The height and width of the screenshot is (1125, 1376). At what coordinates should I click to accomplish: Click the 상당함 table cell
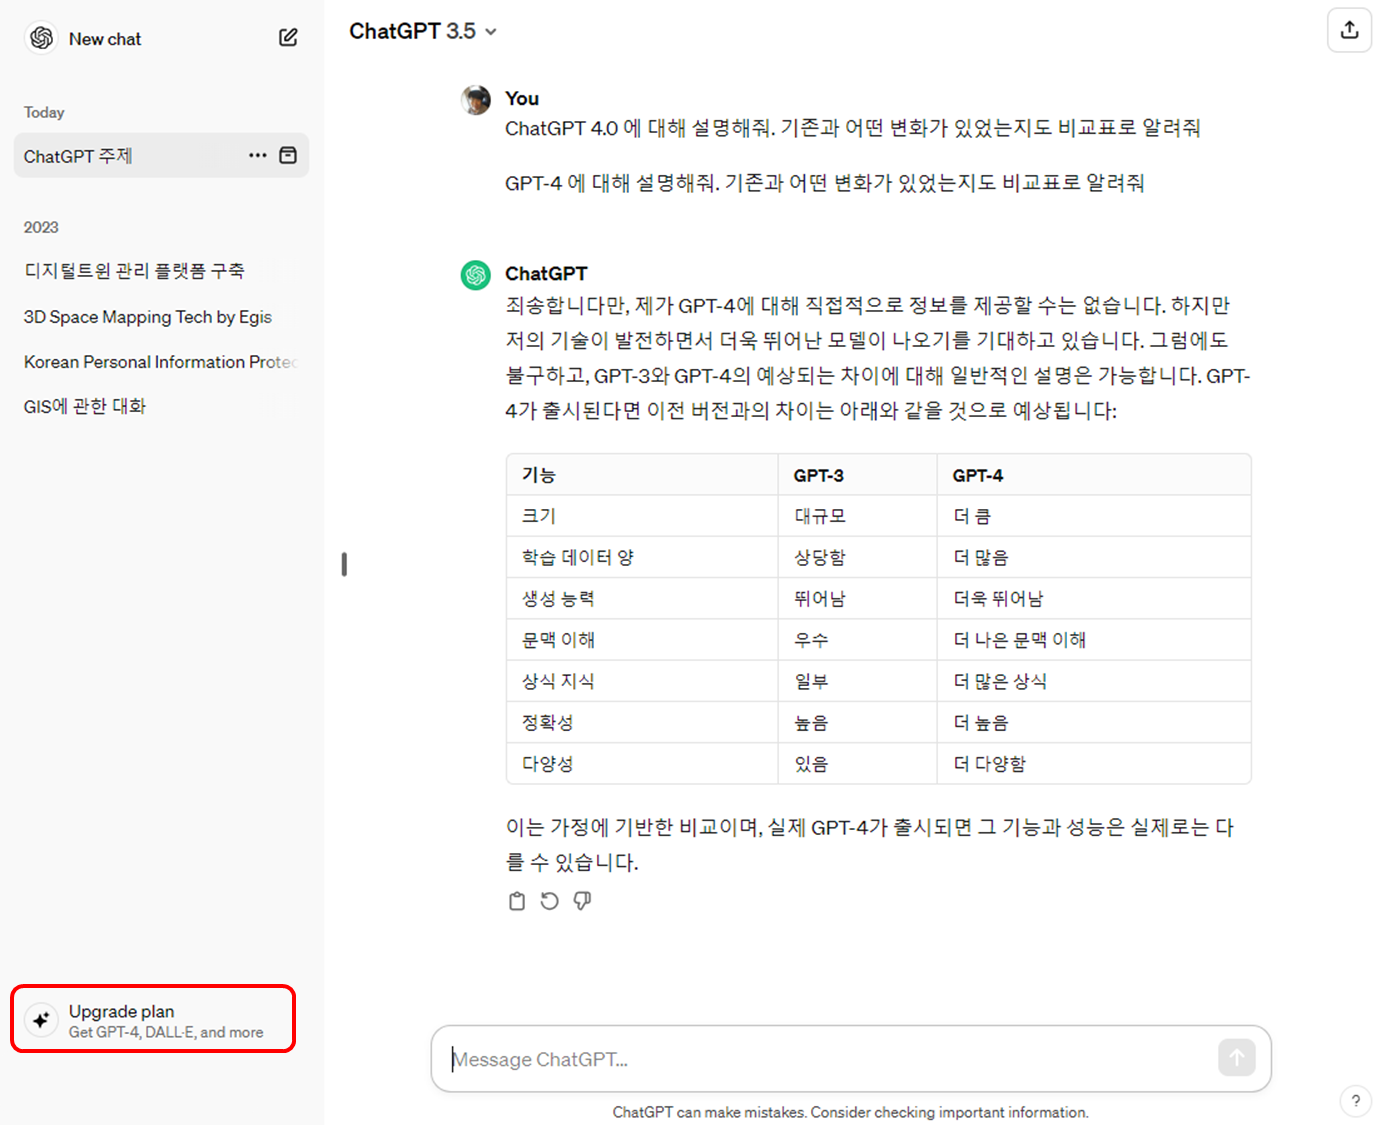857,557
